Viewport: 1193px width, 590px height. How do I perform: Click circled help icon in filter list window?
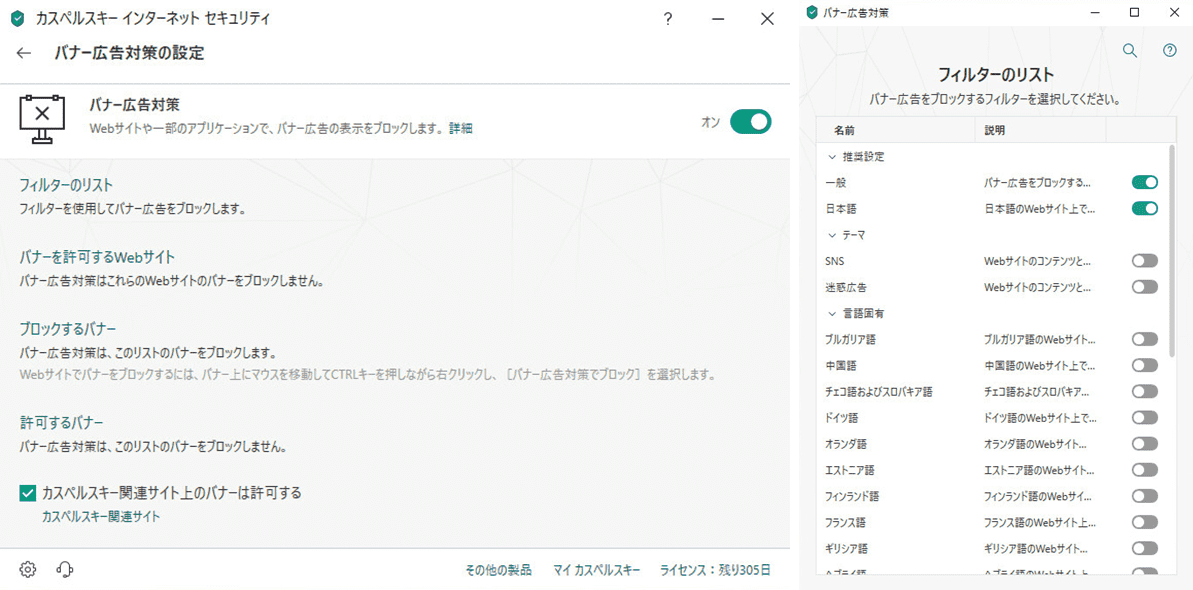(1170, 50)
